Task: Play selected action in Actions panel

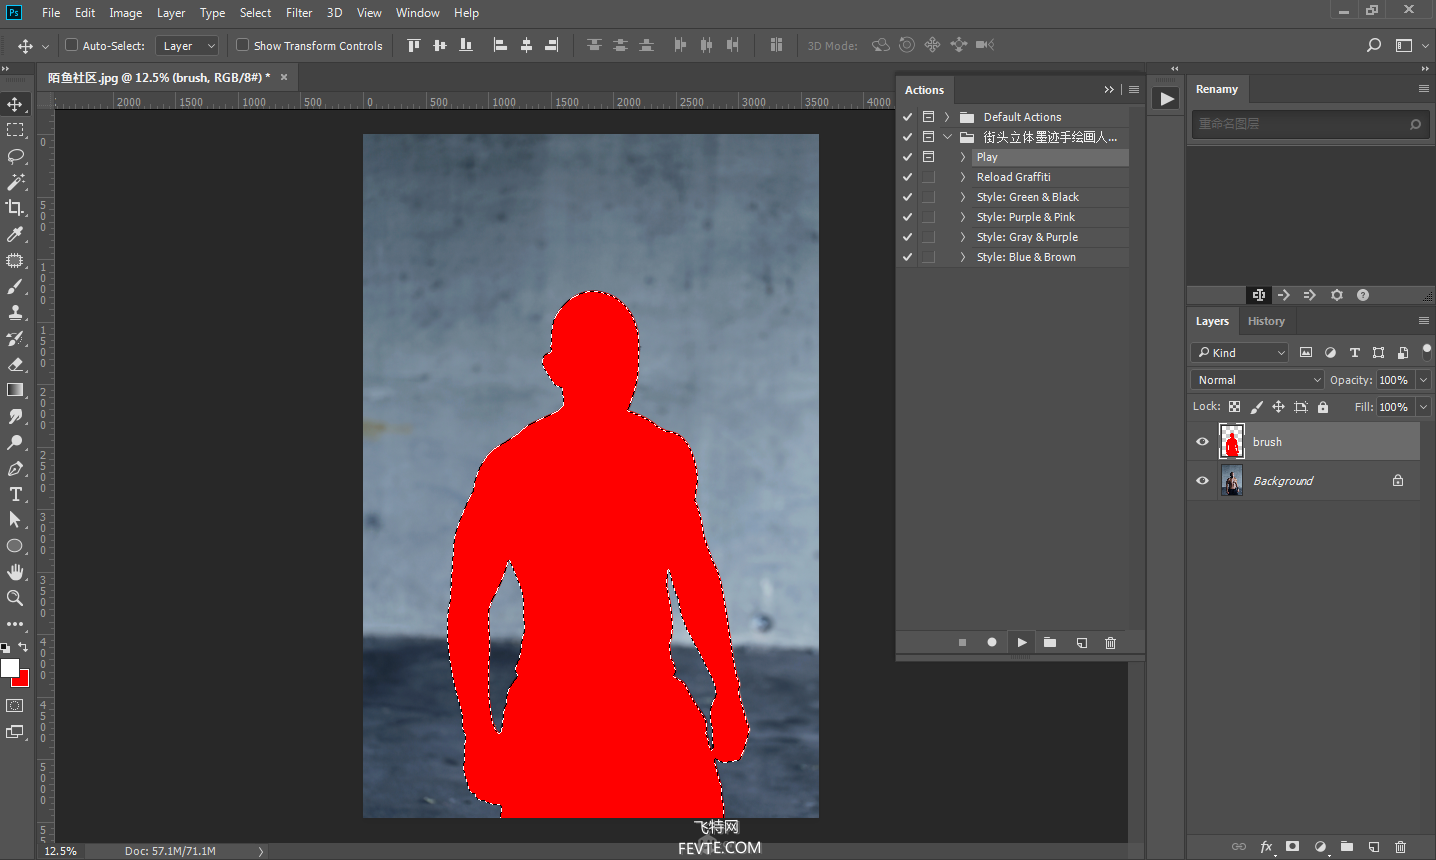Action: coord(1021,643)
